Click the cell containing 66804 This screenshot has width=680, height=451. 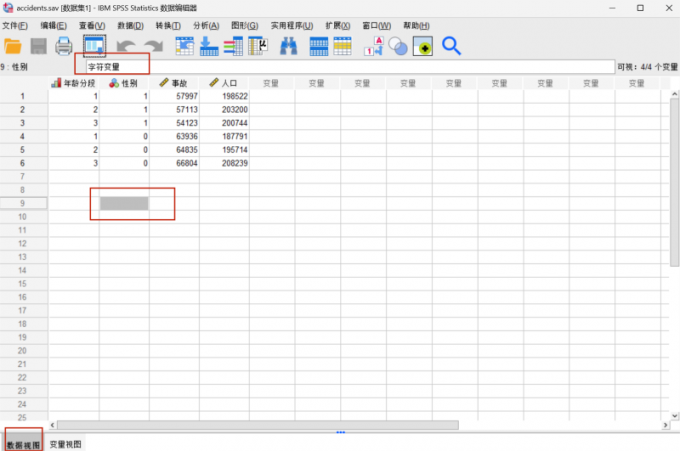tap(175, 162)
